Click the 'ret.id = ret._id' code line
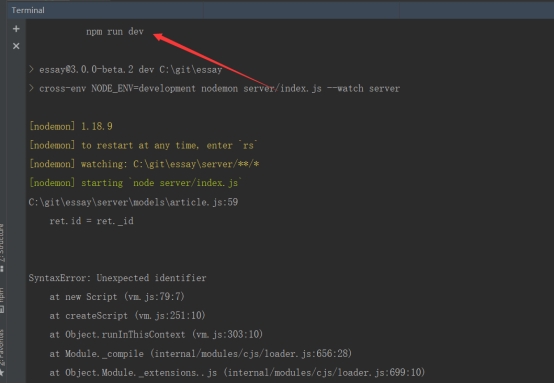The width and height of the screenshot is (554, 384). (92, 221)
